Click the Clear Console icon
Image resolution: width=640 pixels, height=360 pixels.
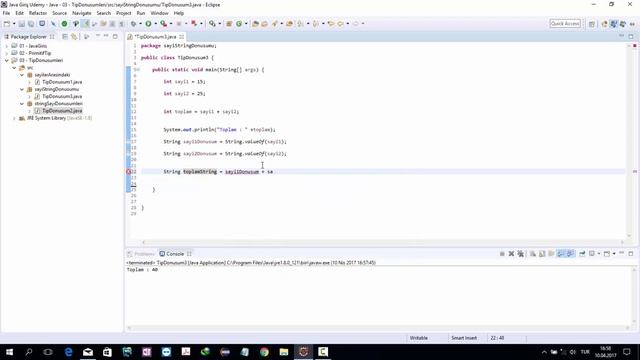click(x=533, y=254)
